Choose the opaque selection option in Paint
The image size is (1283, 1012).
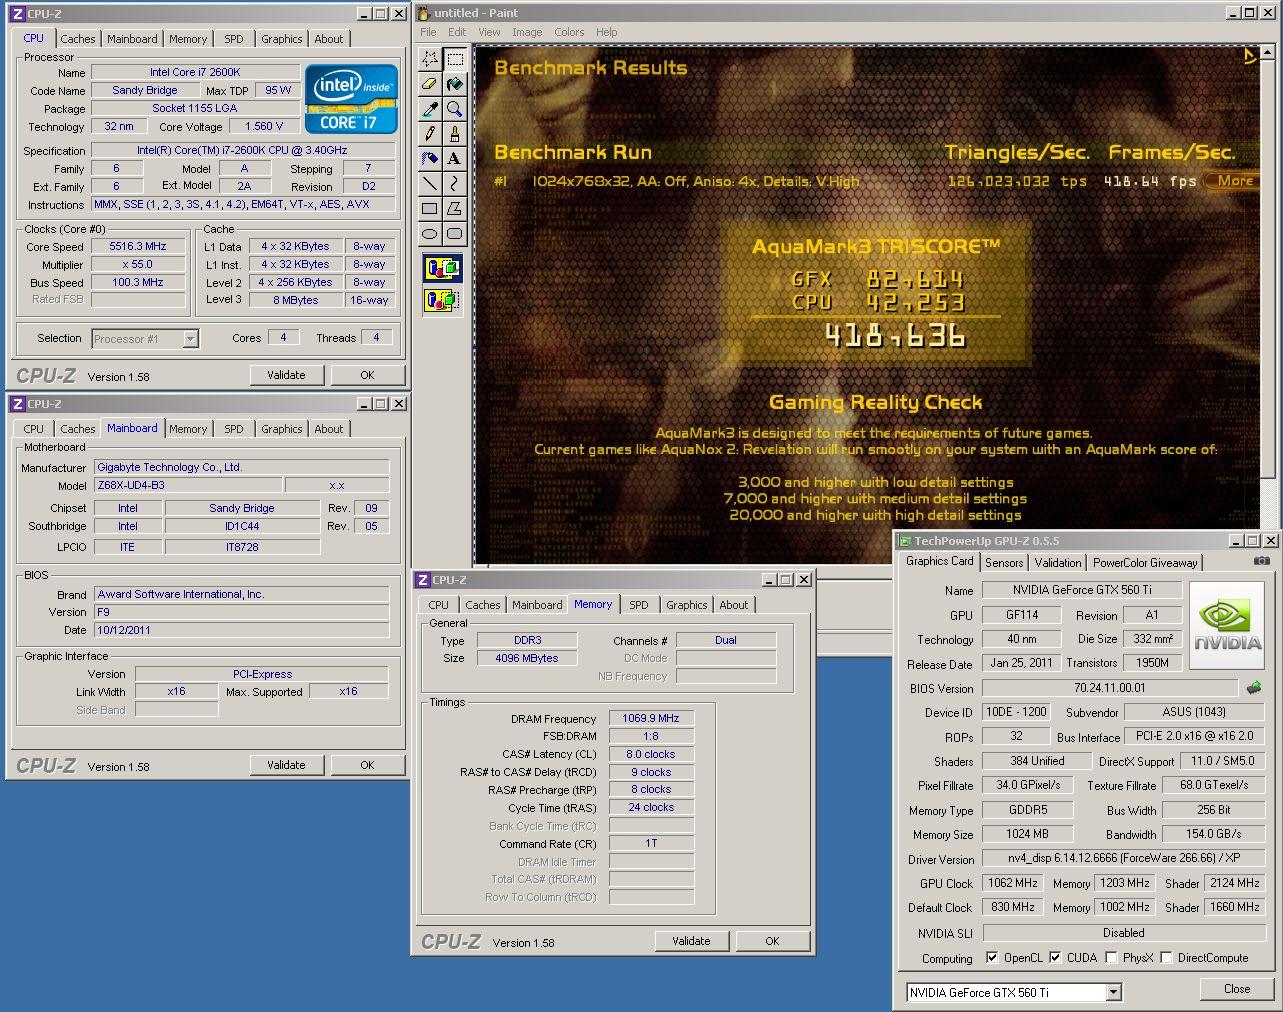pyautogui.click(x=443, y=268)
